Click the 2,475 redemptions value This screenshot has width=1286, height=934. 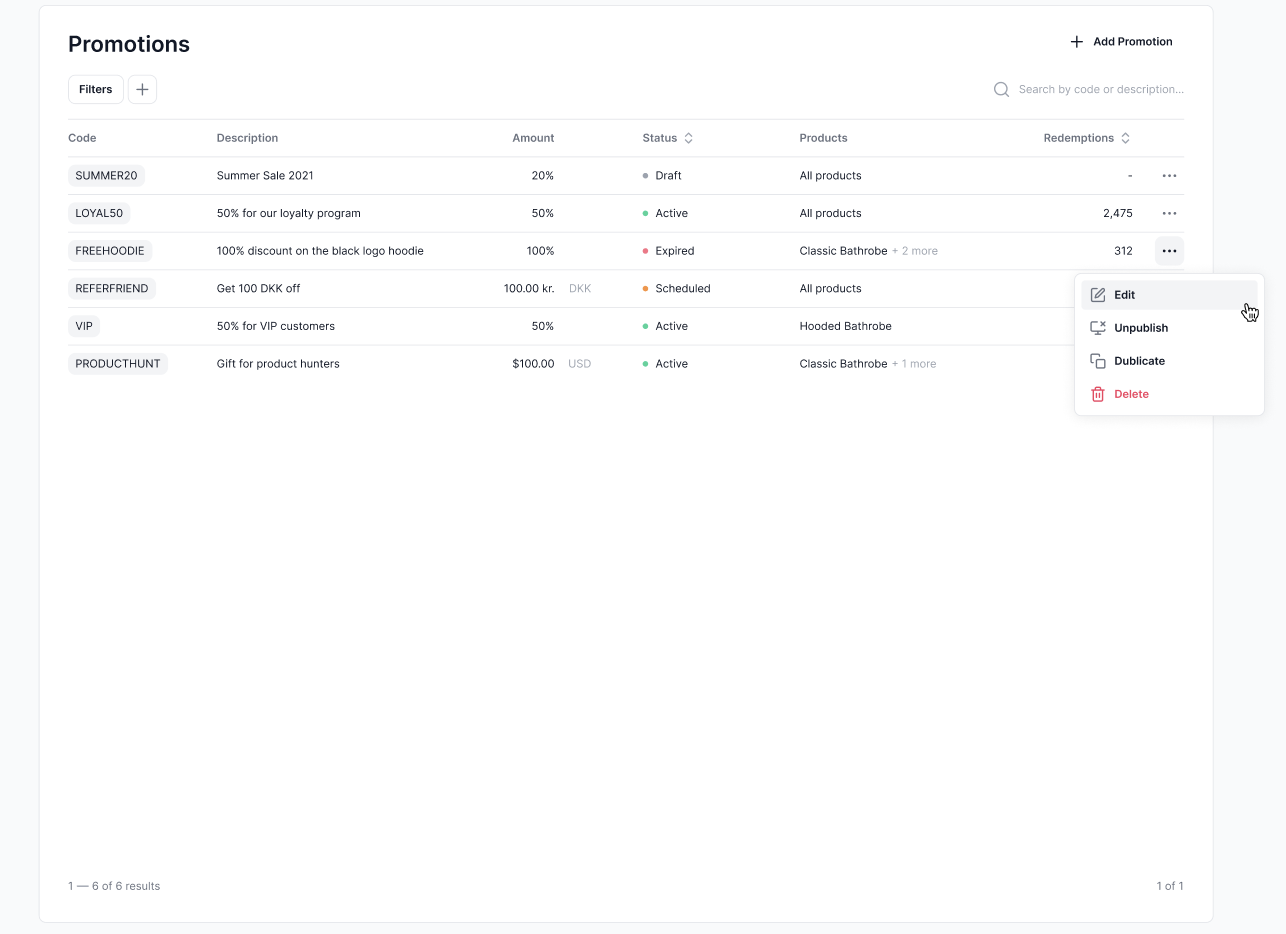point(1118,213)
